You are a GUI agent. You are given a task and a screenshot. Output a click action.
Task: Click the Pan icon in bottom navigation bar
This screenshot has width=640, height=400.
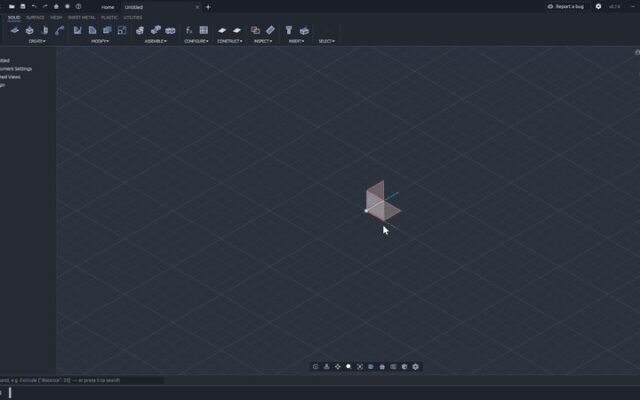point(338,367)
